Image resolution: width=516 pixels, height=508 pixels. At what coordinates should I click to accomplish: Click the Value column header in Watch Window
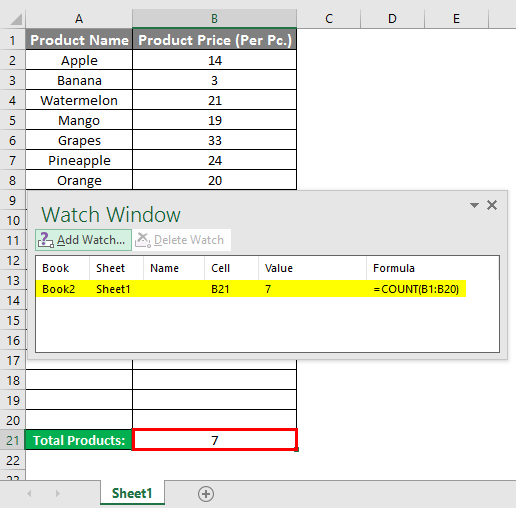click(x=312, y=268)
